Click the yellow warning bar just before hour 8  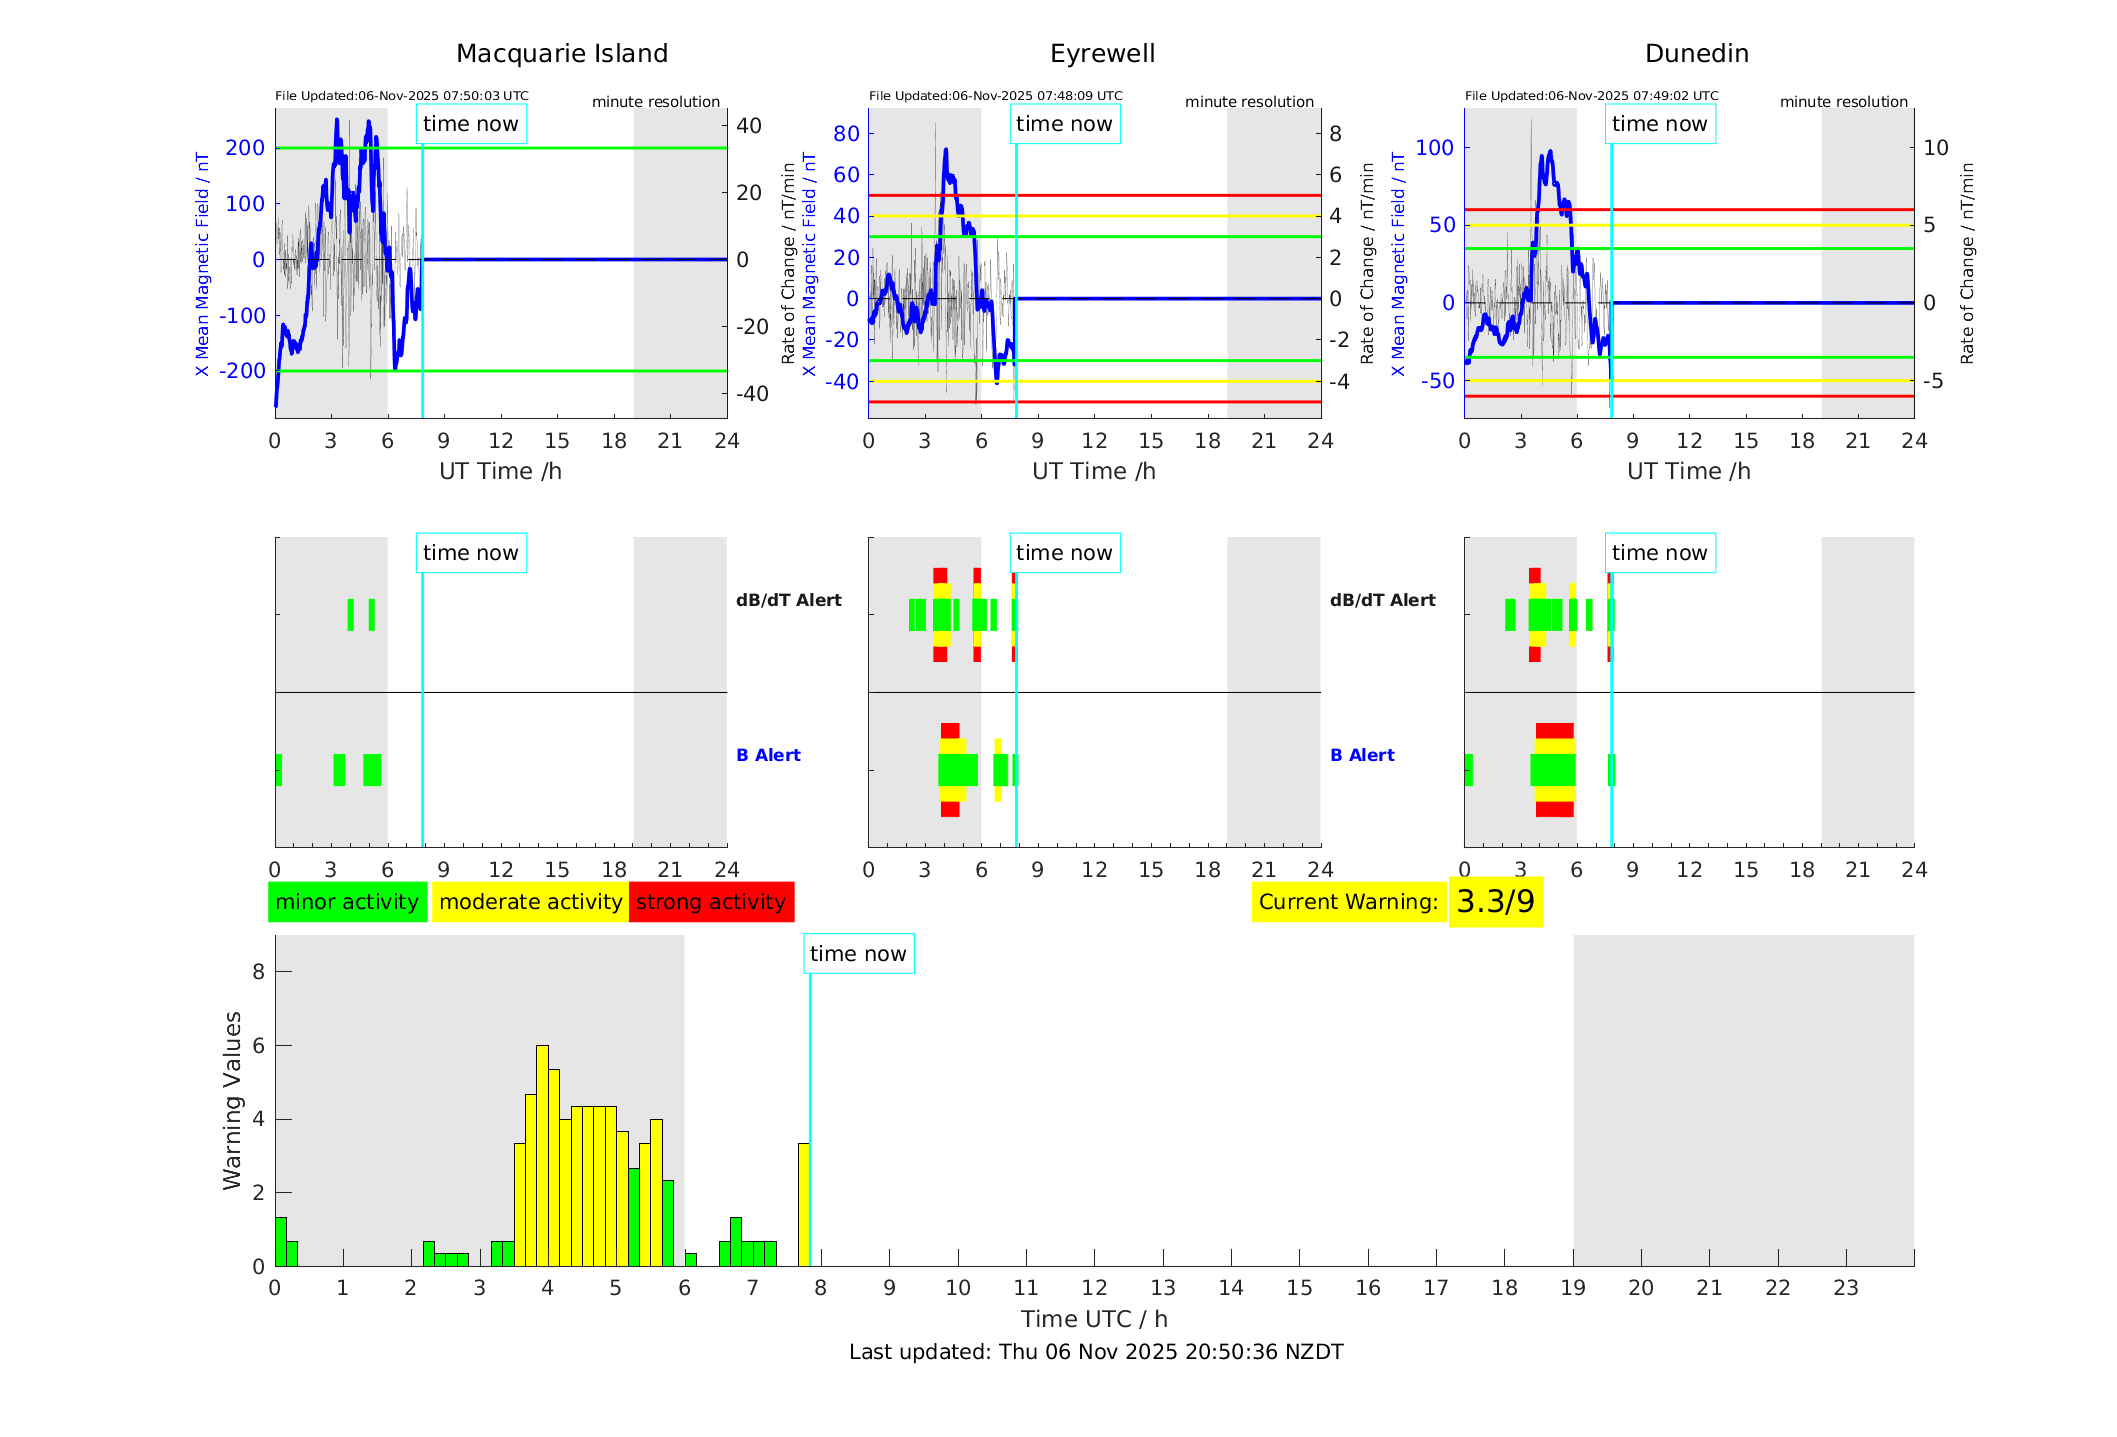803,1204
